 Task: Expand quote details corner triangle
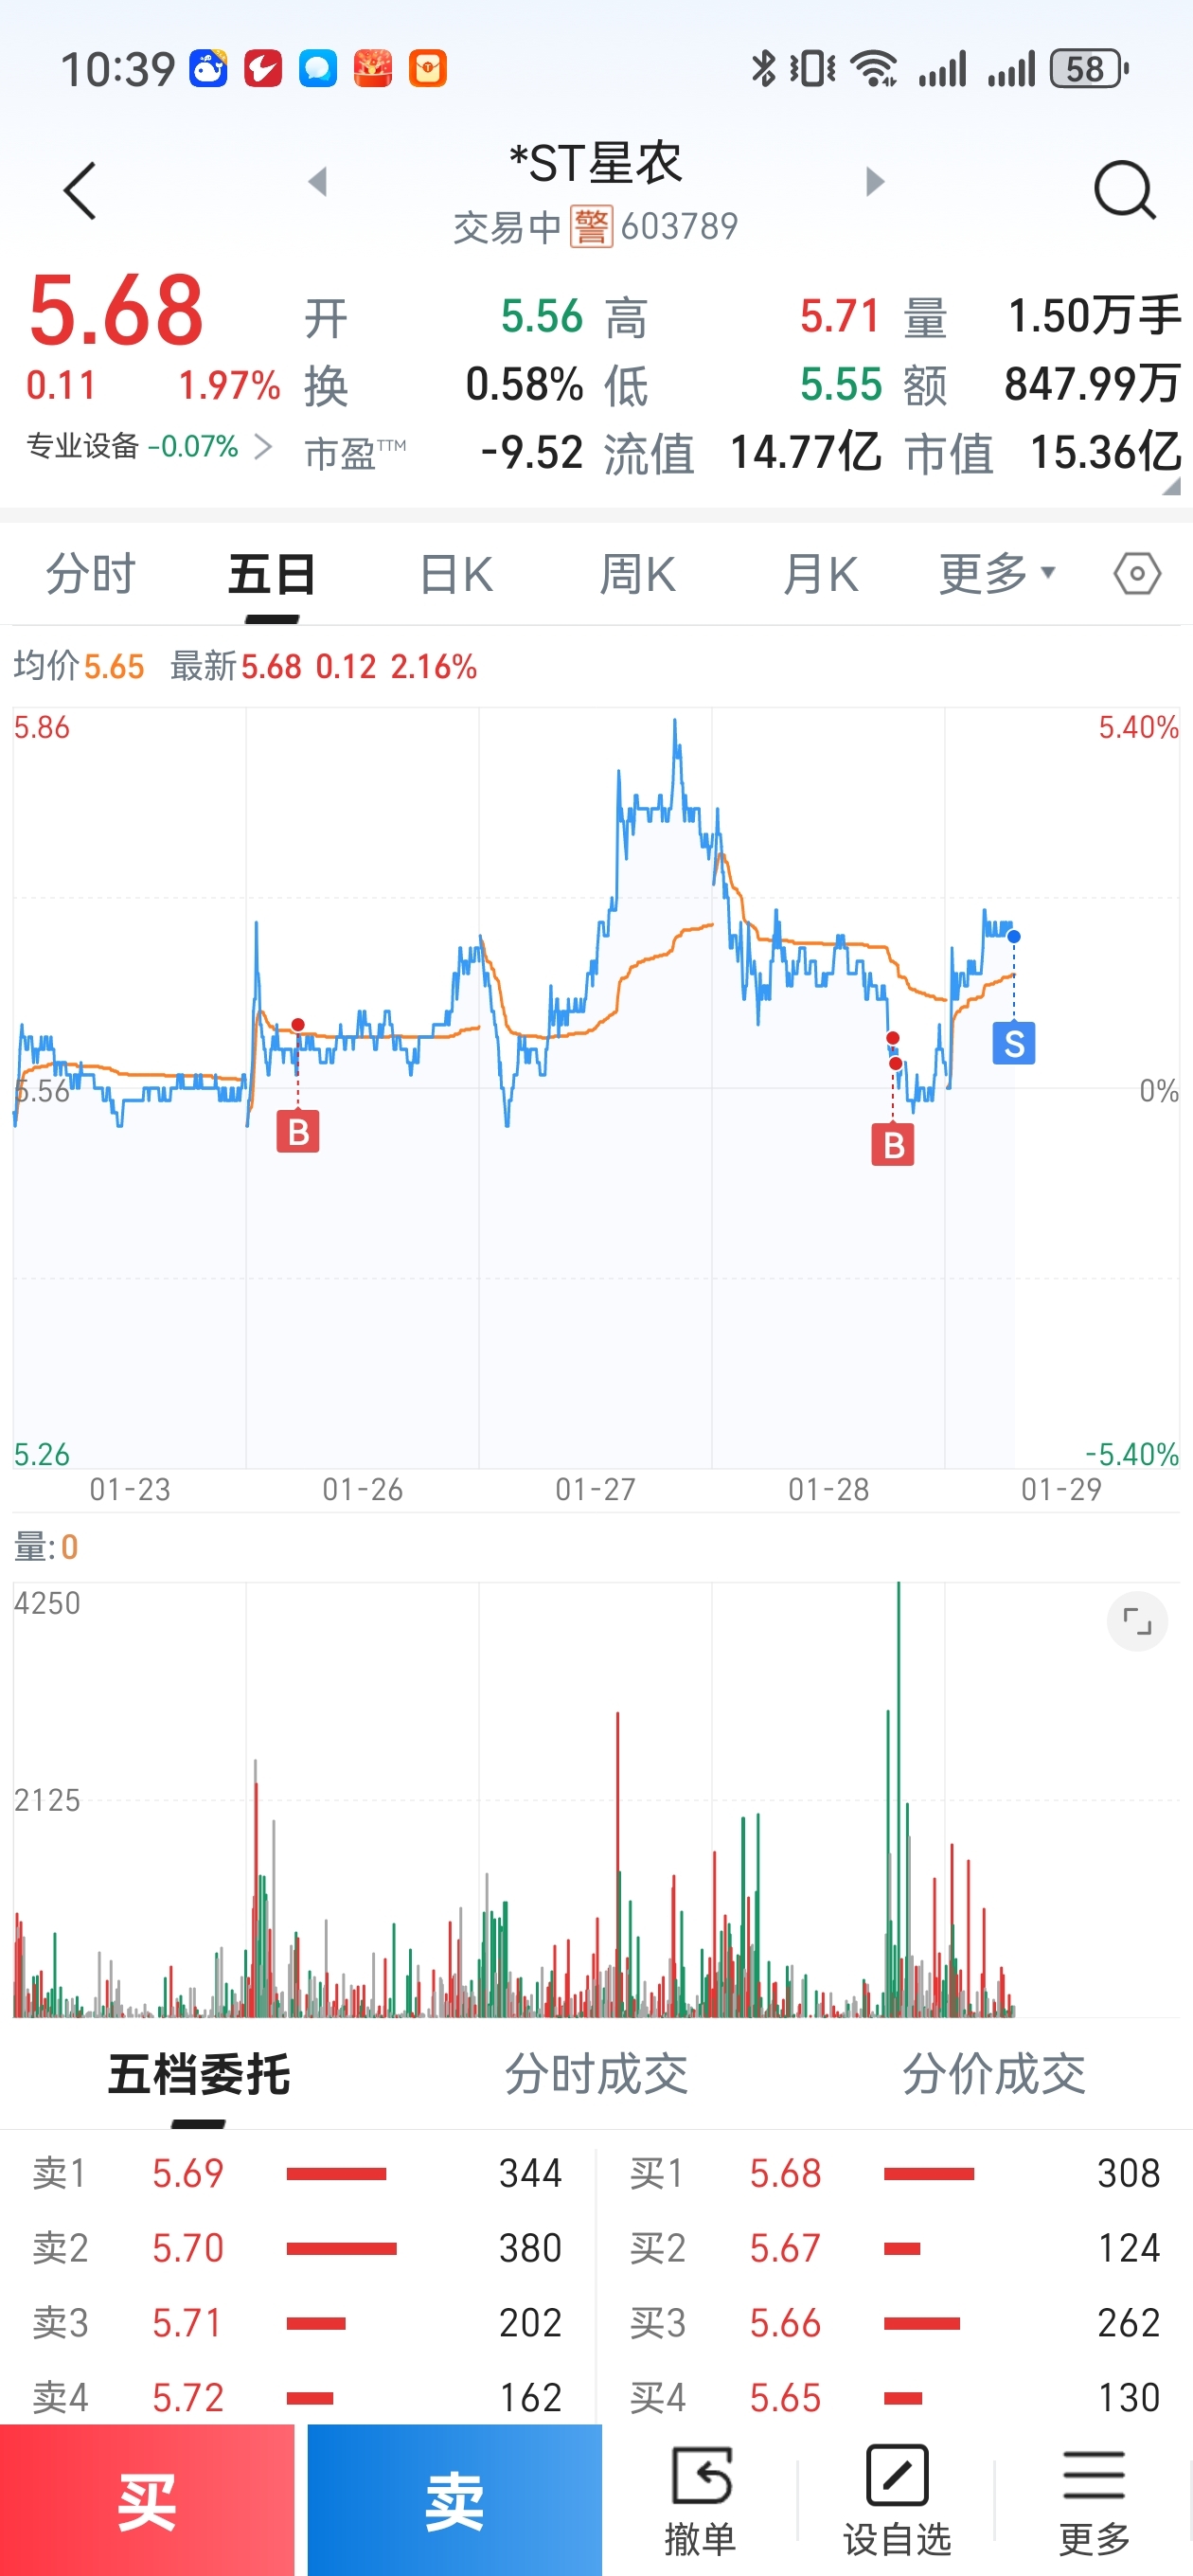(1171, 486)
